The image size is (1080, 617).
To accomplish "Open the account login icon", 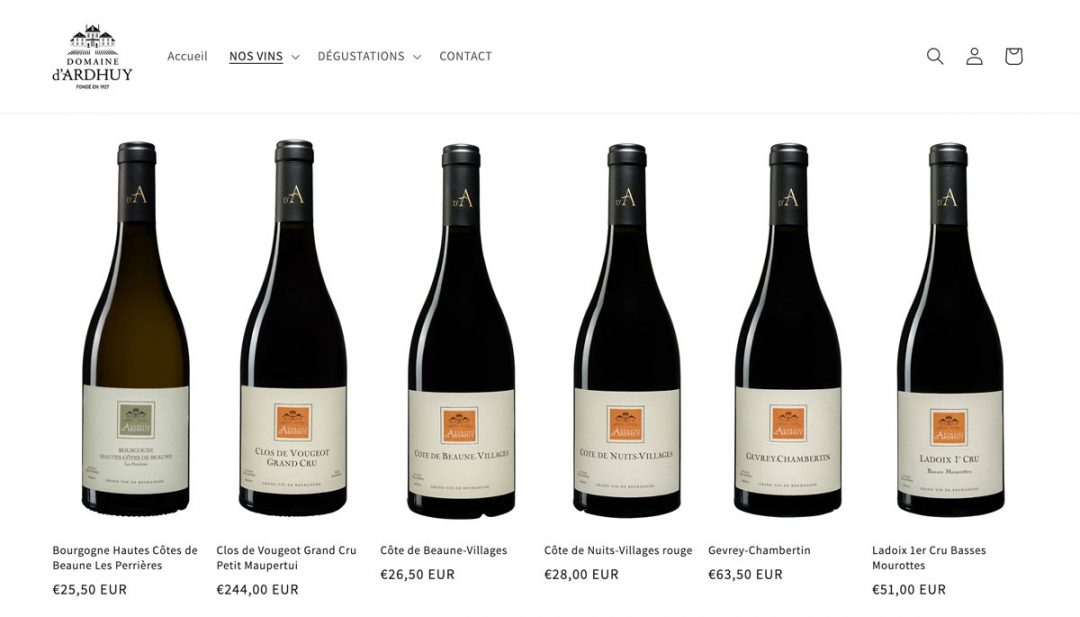I will [974, 56].
